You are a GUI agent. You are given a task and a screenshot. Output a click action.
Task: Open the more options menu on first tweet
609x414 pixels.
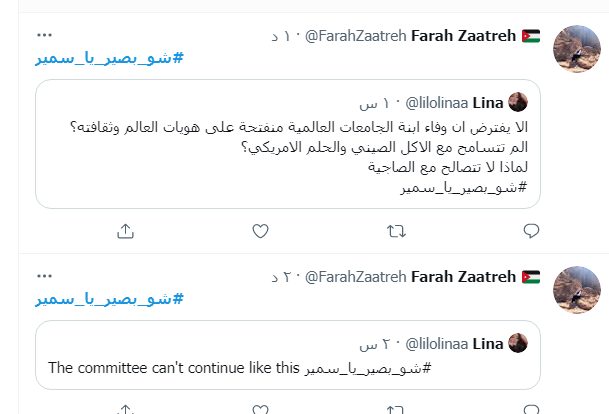tap(46, 36)
